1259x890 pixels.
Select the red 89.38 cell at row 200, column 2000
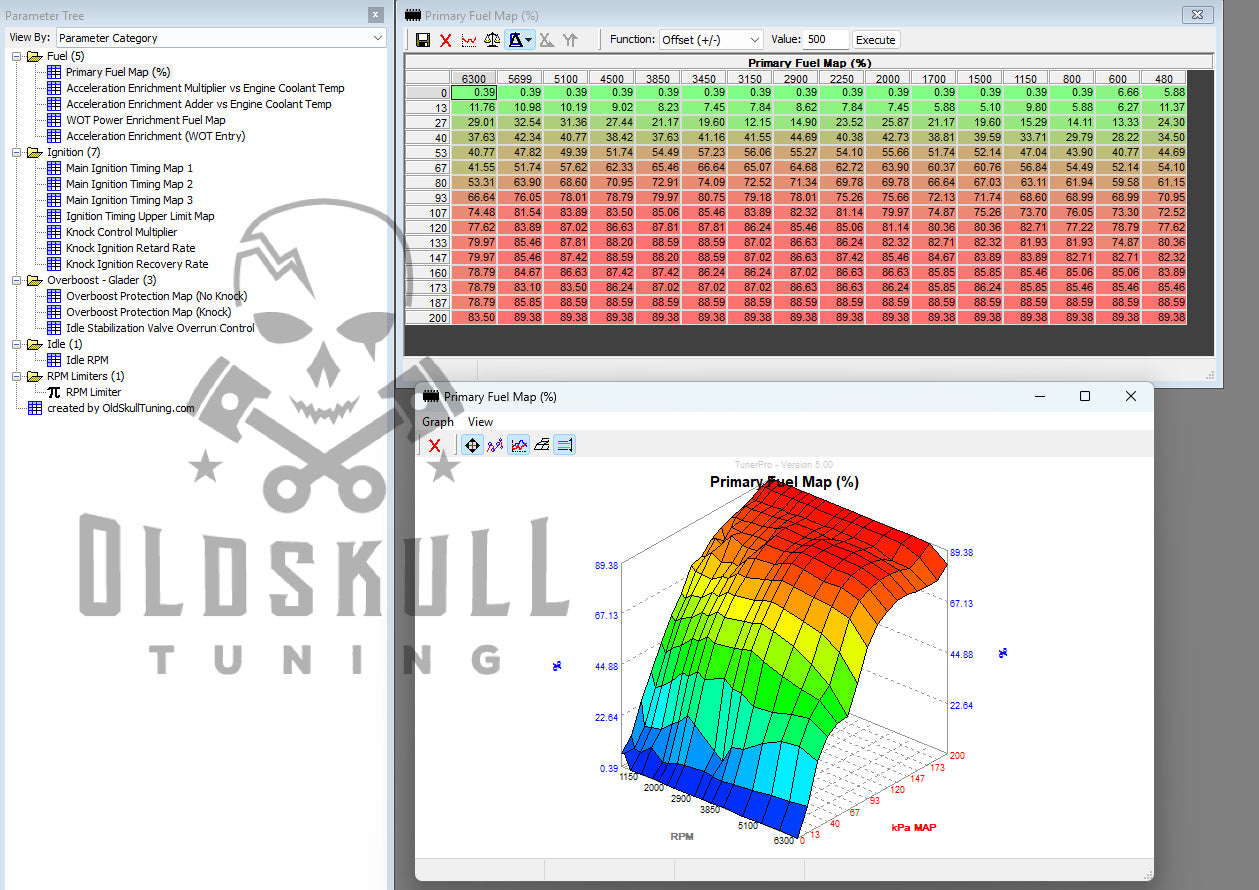[x=887, y=317]
